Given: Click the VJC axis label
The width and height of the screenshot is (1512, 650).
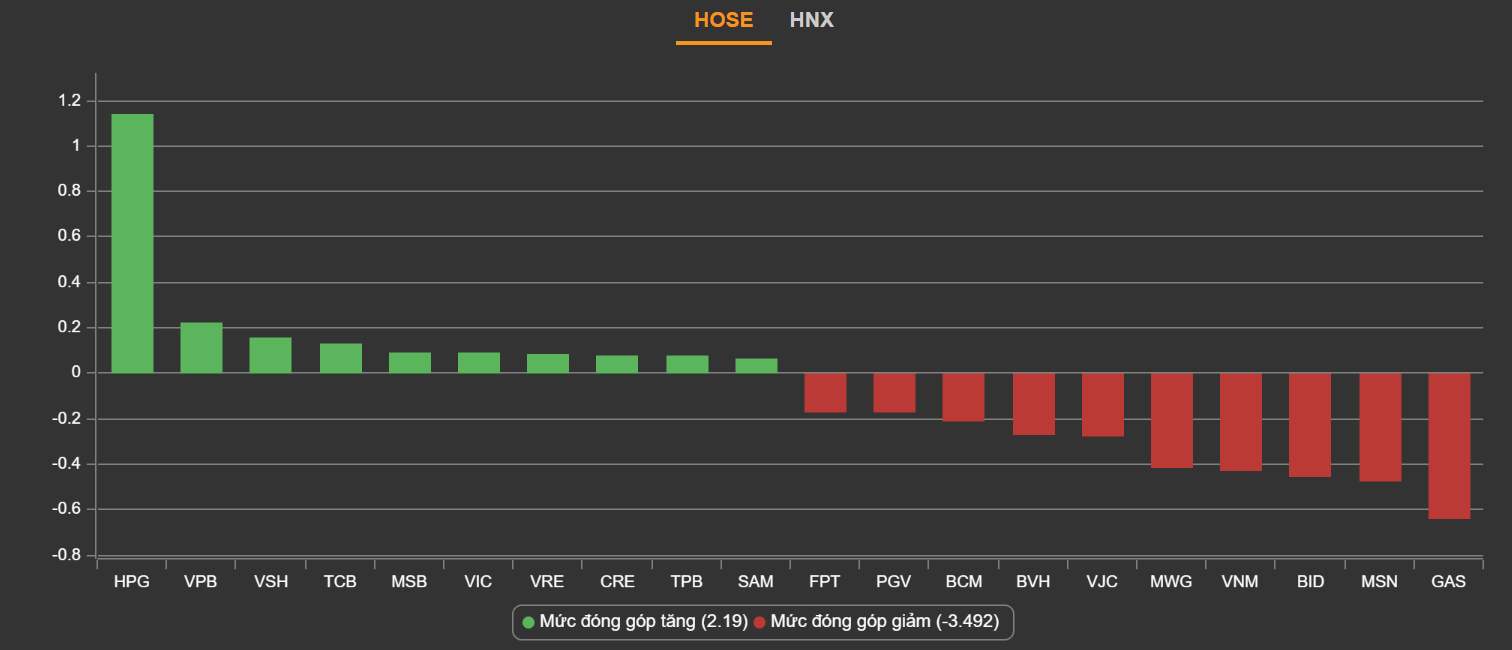Looking at the screenshot, I should [1102, 582].
